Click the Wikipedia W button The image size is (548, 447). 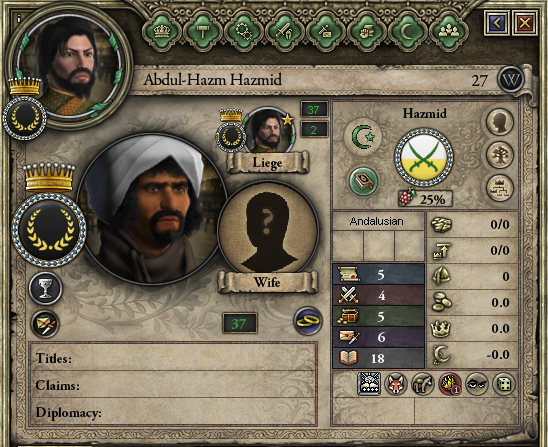511,80
